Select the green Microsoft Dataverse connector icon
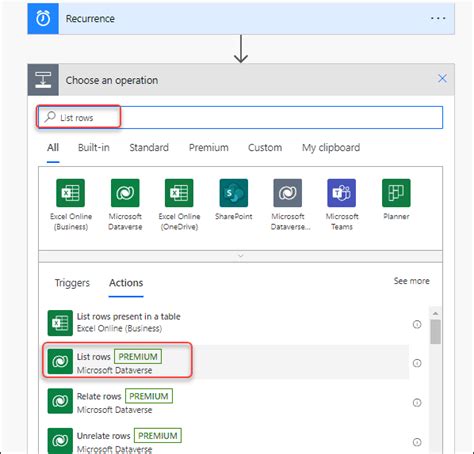 (x=125, y=193)
